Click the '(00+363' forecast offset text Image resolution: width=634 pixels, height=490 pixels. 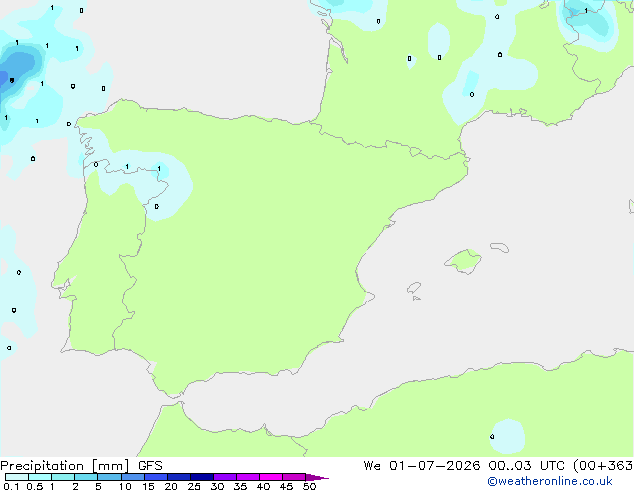pos(603,466)
